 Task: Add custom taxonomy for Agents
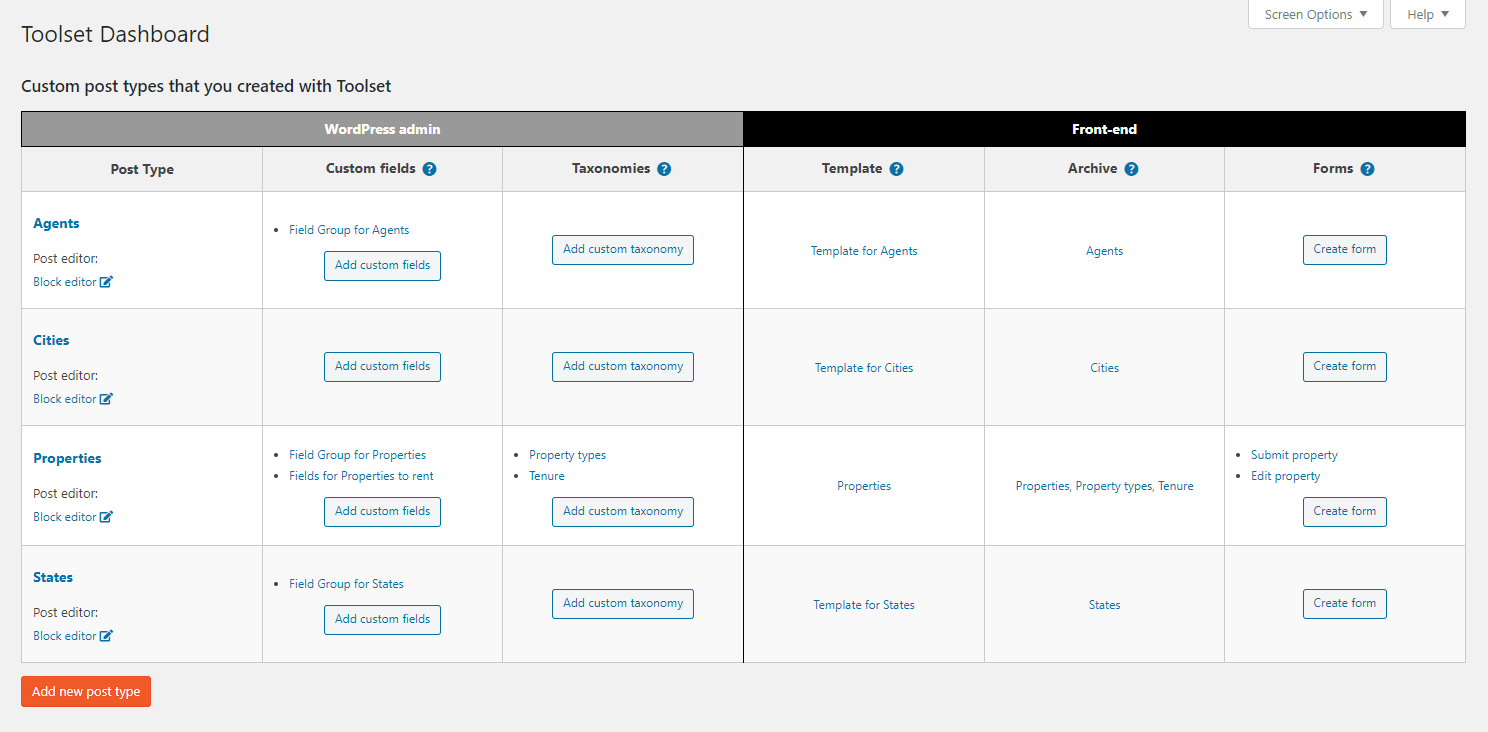click(x=623, y=250)
